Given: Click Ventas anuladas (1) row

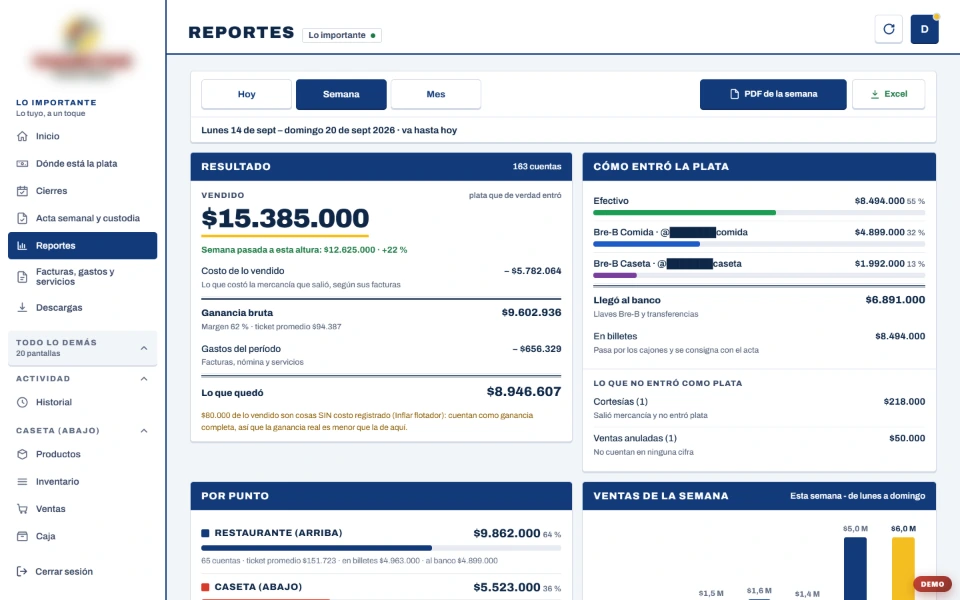Looking at the screenshot, I should [x=759, y=444].
